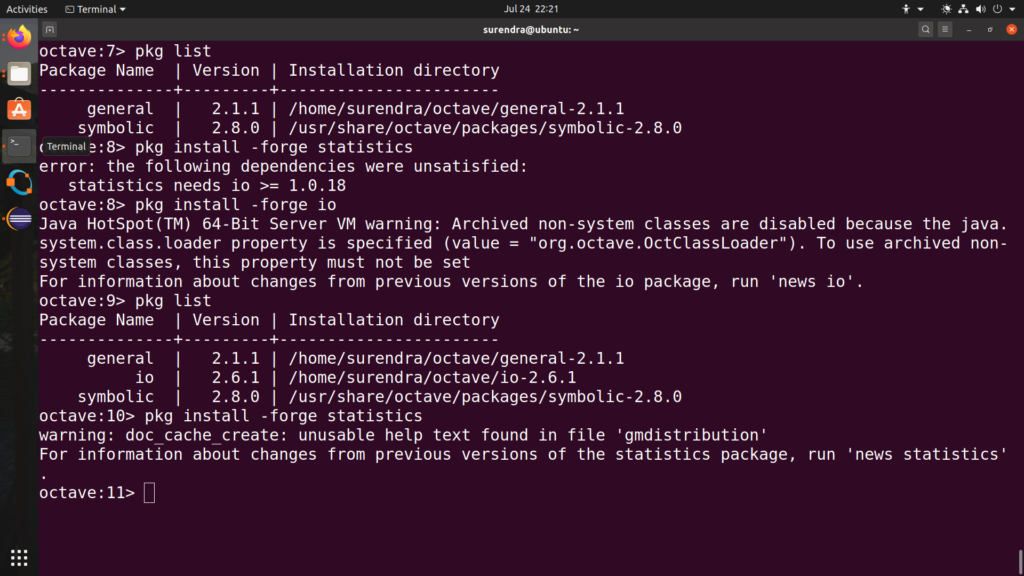Open the Files application from the dock
This screenshot has height=576, width=1024.
pyautogui.click(x=18, y=73)
